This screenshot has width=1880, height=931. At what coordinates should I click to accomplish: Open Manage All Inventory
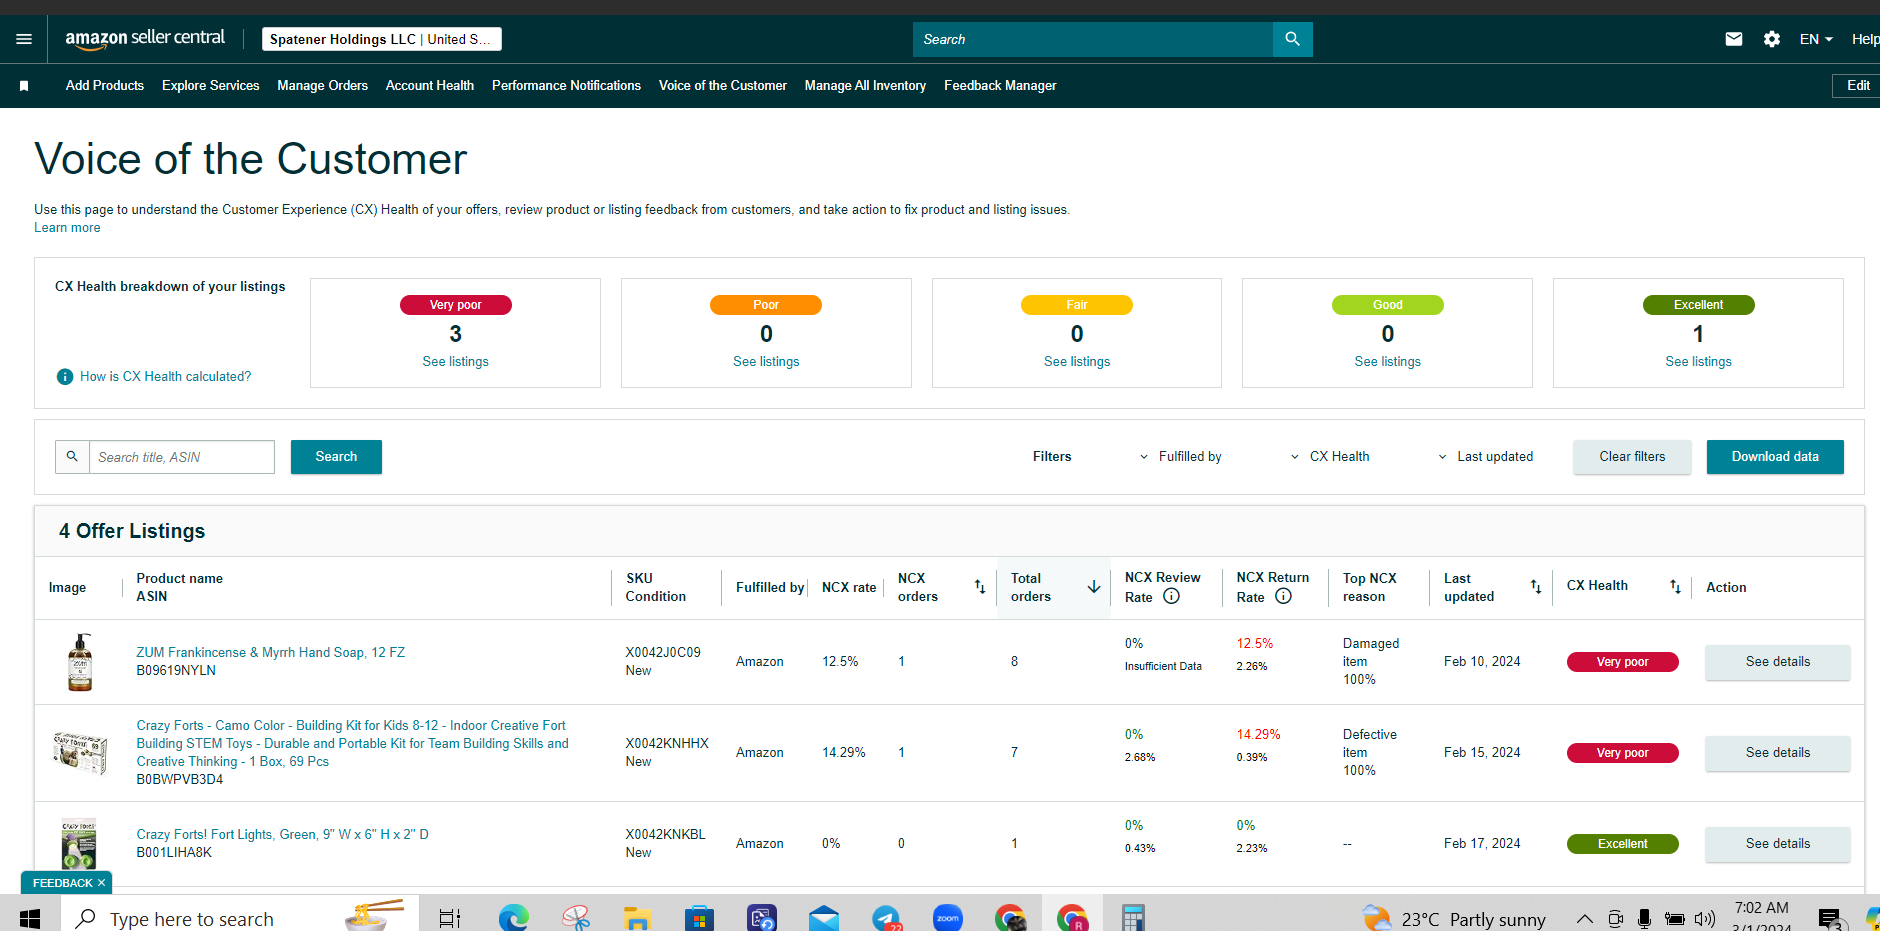865,86
